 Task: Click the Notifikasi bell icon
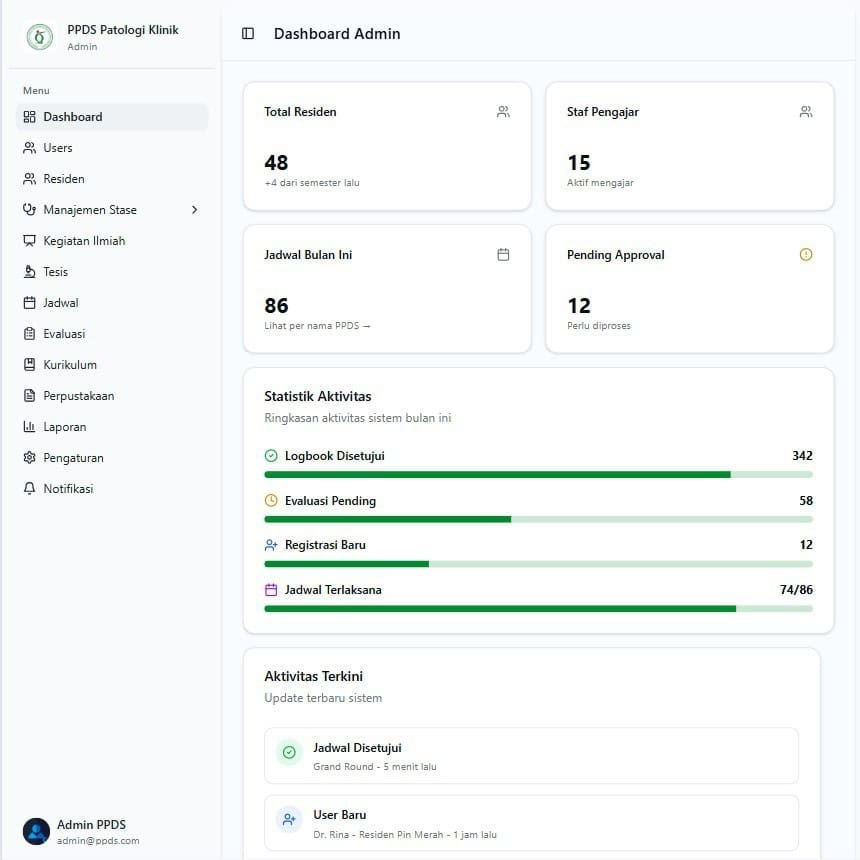(30, 489)
